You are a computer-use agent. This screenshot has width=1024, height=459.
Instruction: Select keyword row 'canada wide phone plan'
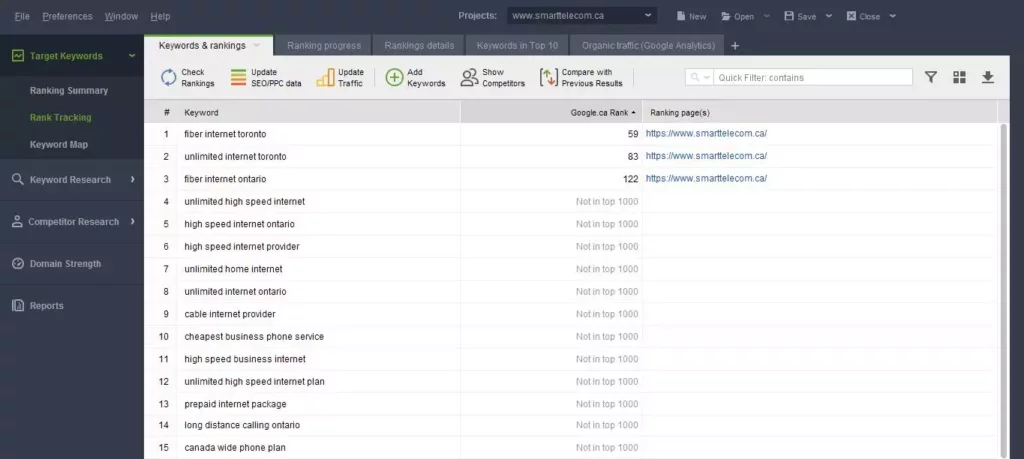[571, 448]
